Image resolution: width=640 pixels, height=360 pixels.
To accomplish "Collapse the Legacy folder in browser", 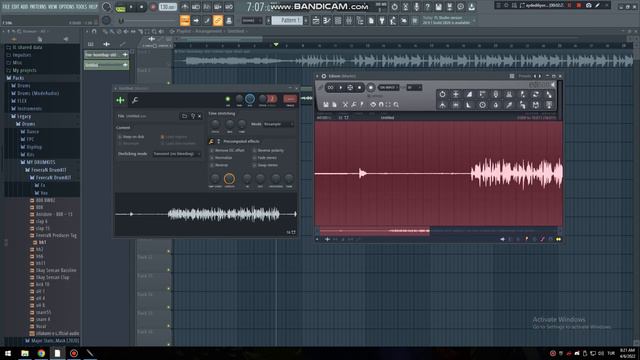I will (24, 116).
